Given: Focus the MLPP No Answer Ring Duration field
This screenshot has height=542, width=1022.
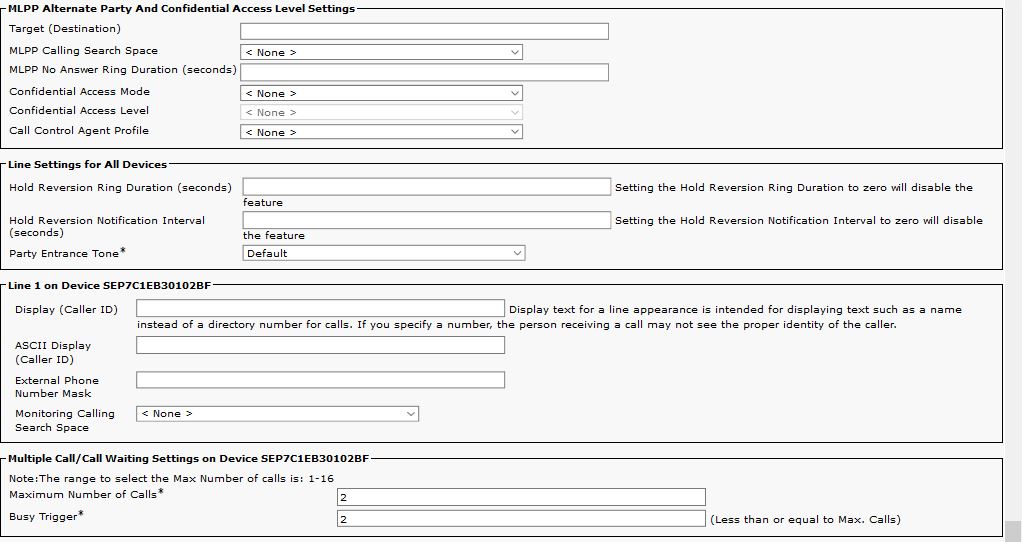Looking at the screenshot, I should (424, 72).
